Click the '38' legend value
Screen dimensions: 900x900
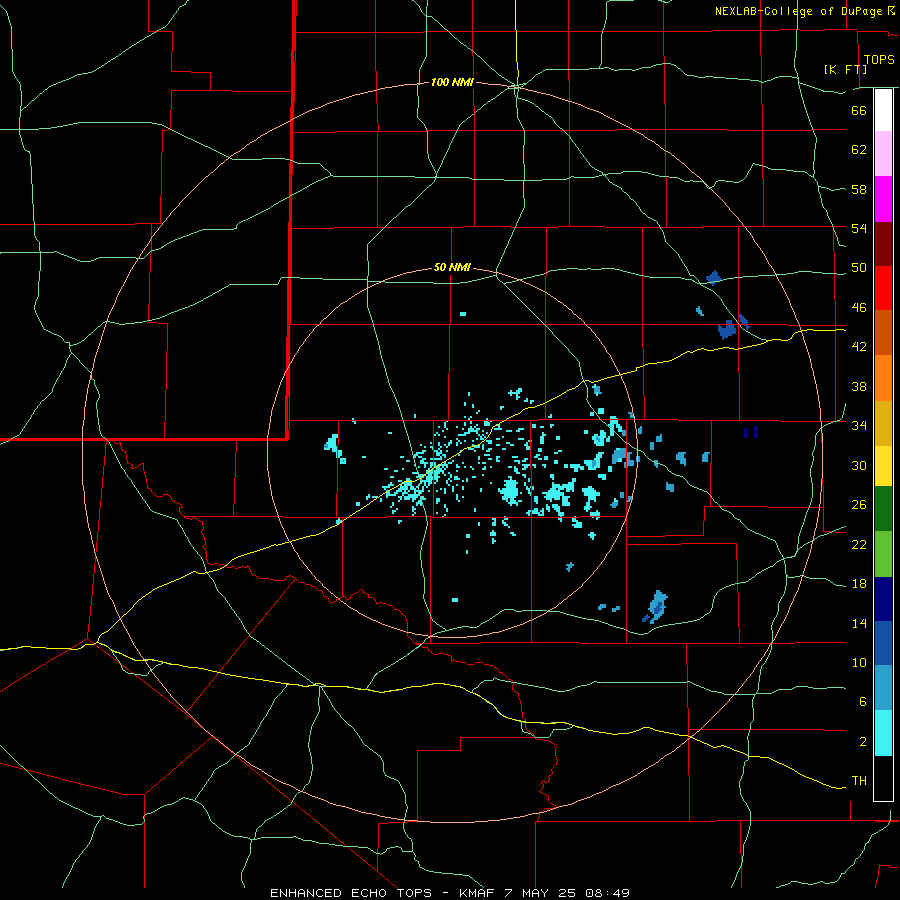pos(859,386)
